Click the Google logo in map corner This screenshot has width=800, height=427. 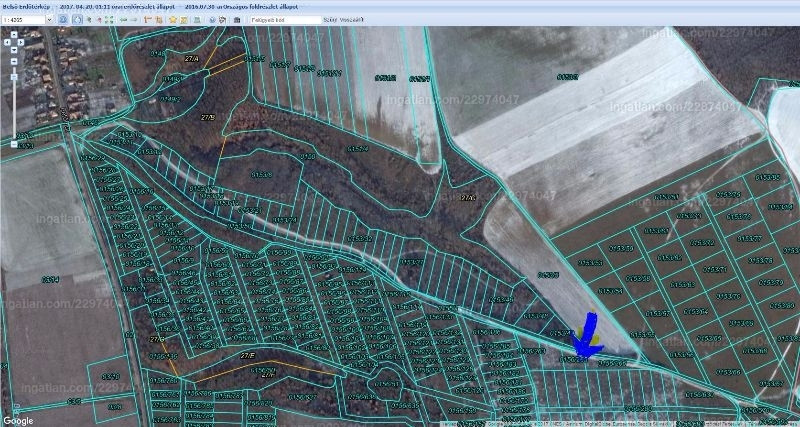[18, 420]
